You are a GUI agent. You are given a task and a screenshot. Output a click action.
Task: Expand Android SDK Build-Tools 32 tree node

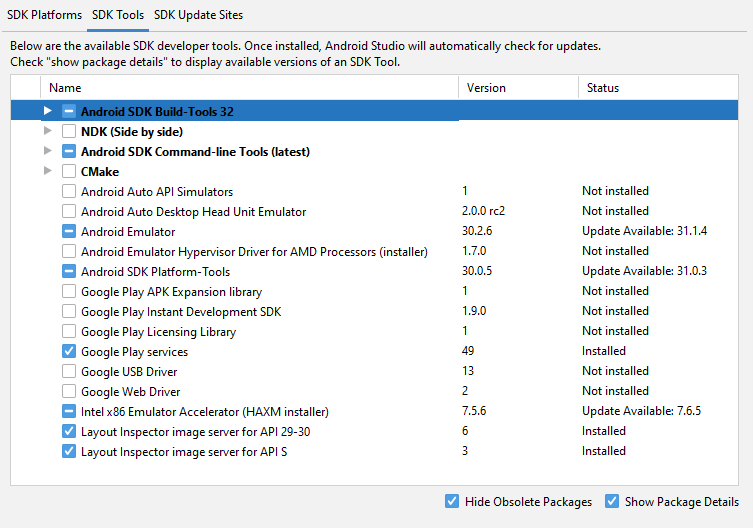click(x=47, y=111)
